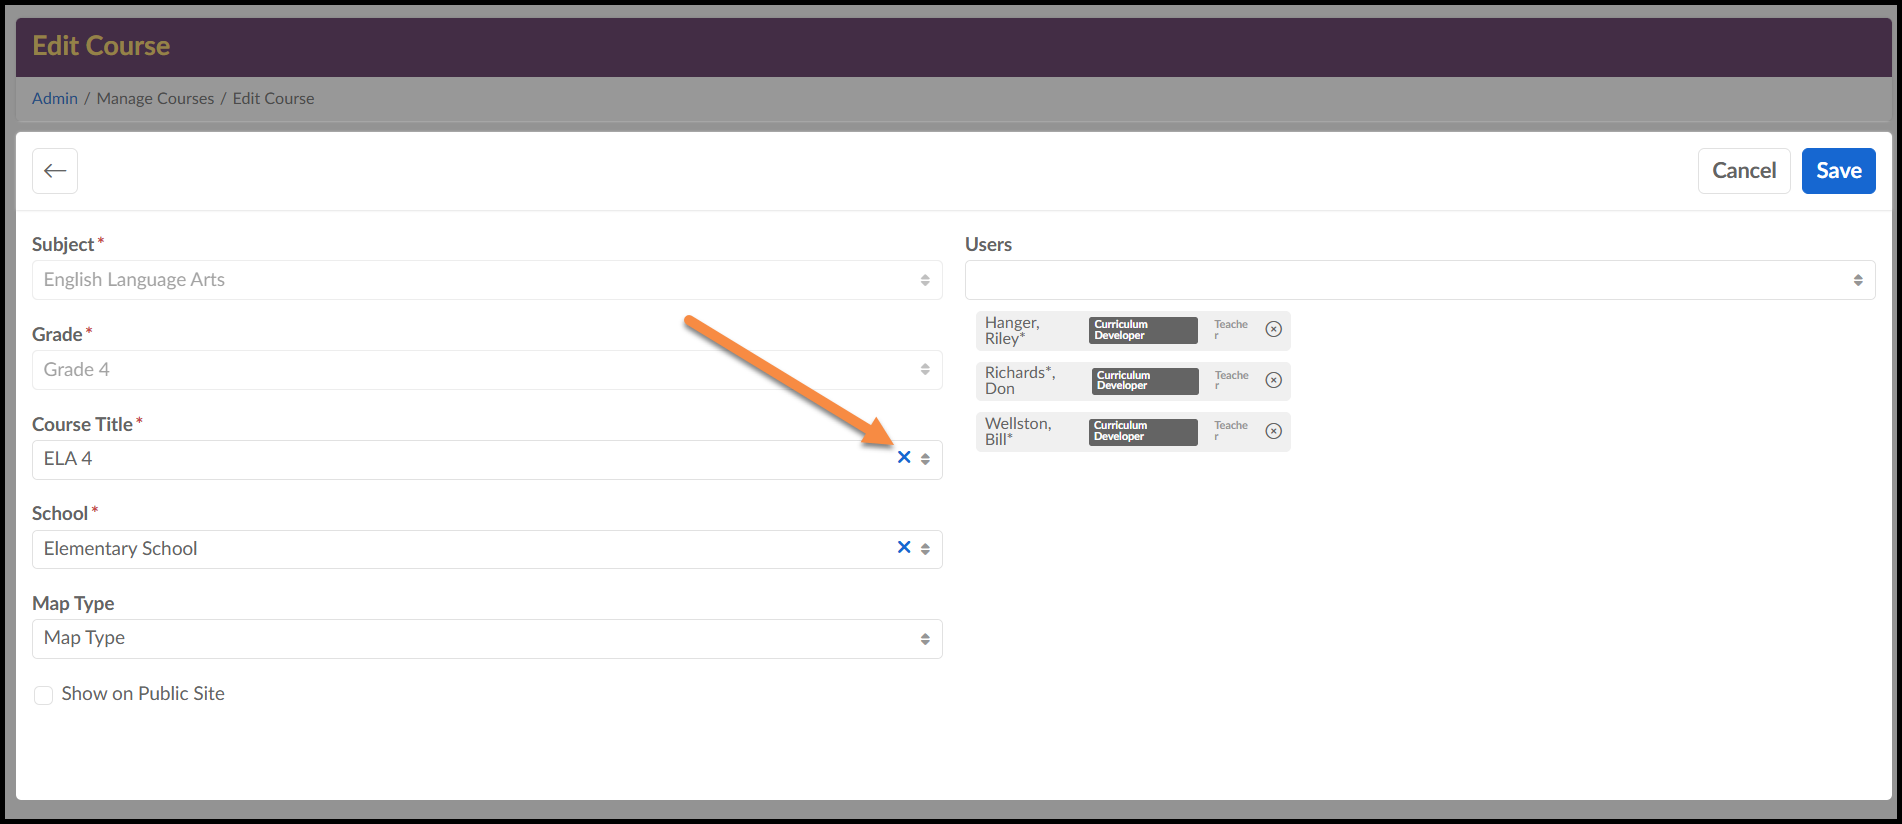The height and width of the screenshot is (824, 1902).
Task: Go to Admin breadcrumb link
Action: [55, 98]
